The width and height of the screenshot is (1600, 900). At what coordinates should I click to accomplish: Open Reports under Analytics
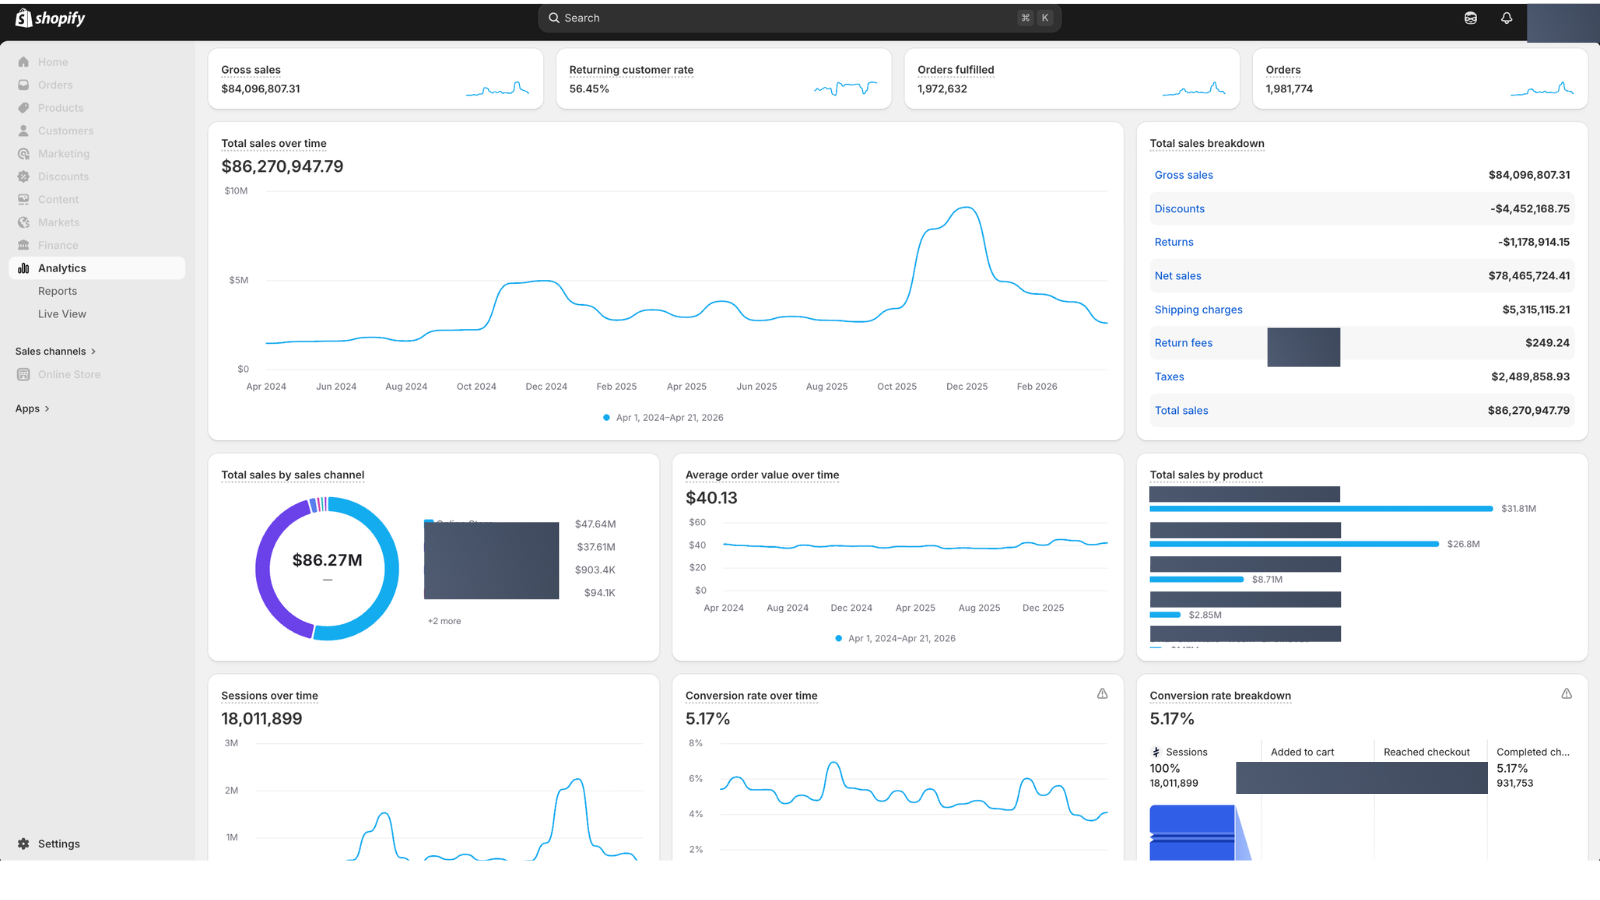pyautogui.click(x=57, y=291)
